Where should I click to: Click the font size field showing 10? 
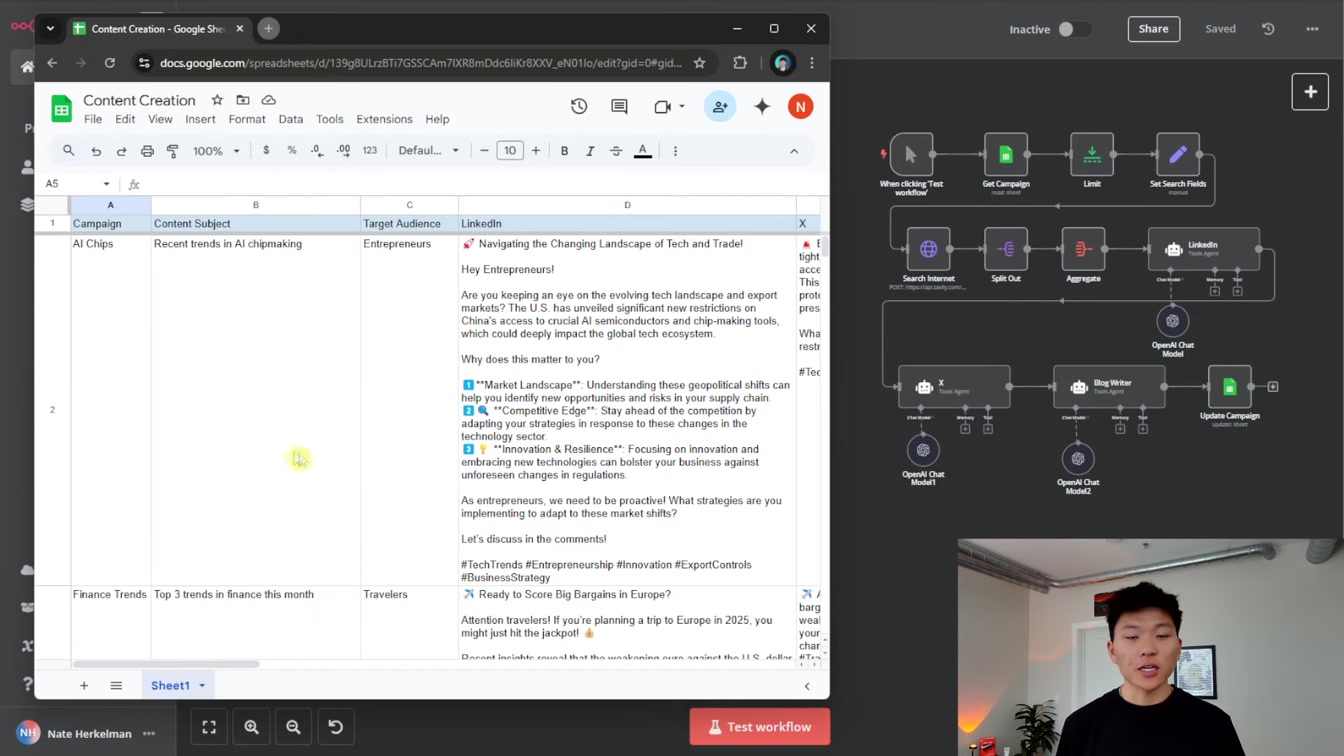coord(510,151)
